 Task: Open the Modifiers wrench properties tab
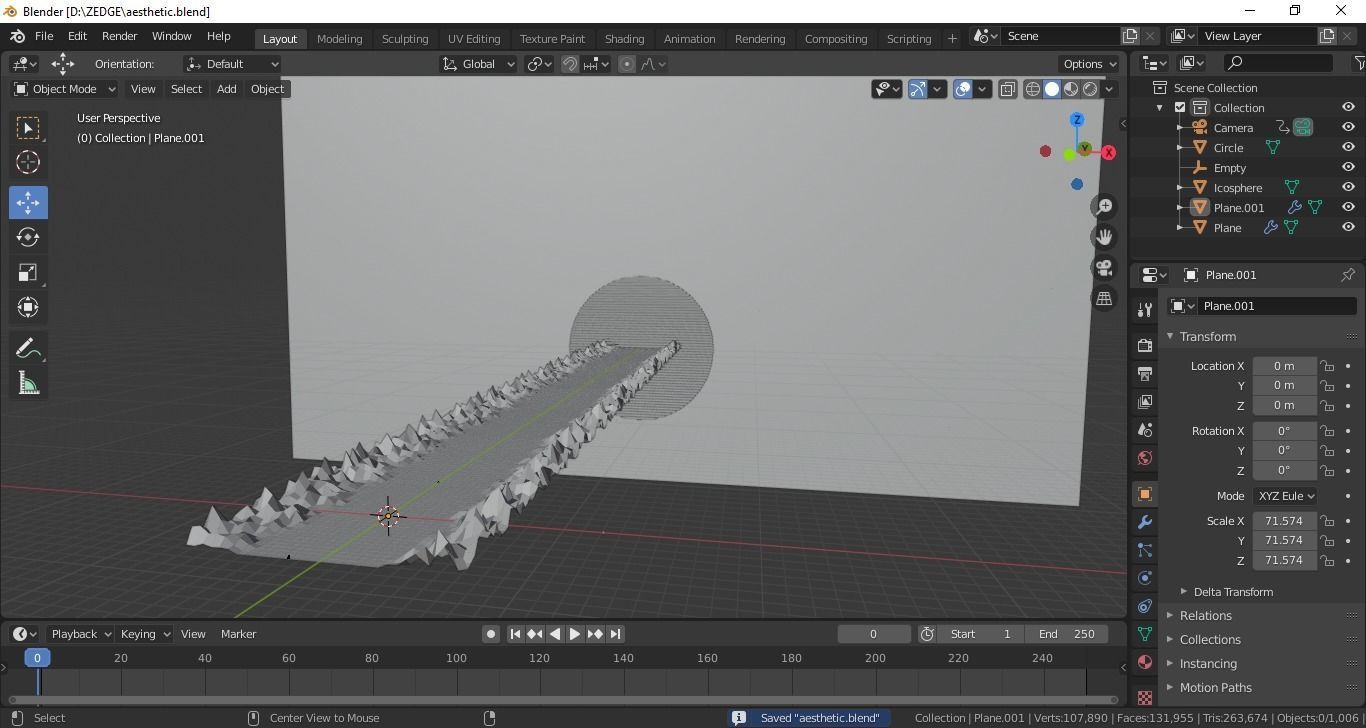(1145, 522)
